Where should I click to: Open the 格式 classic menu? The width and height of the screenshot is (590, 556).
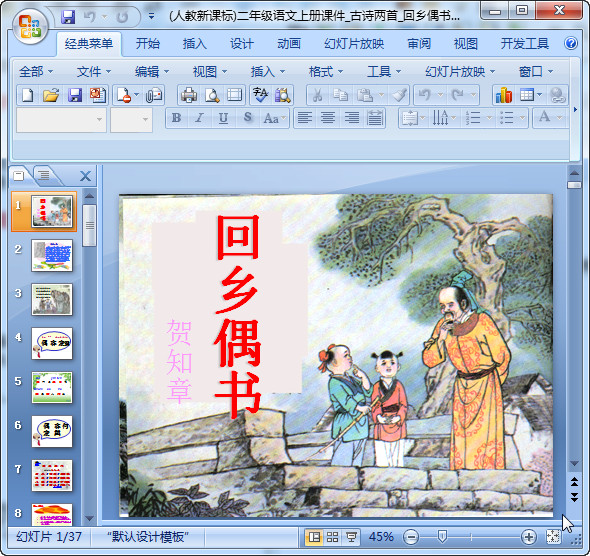coord(325,71)
